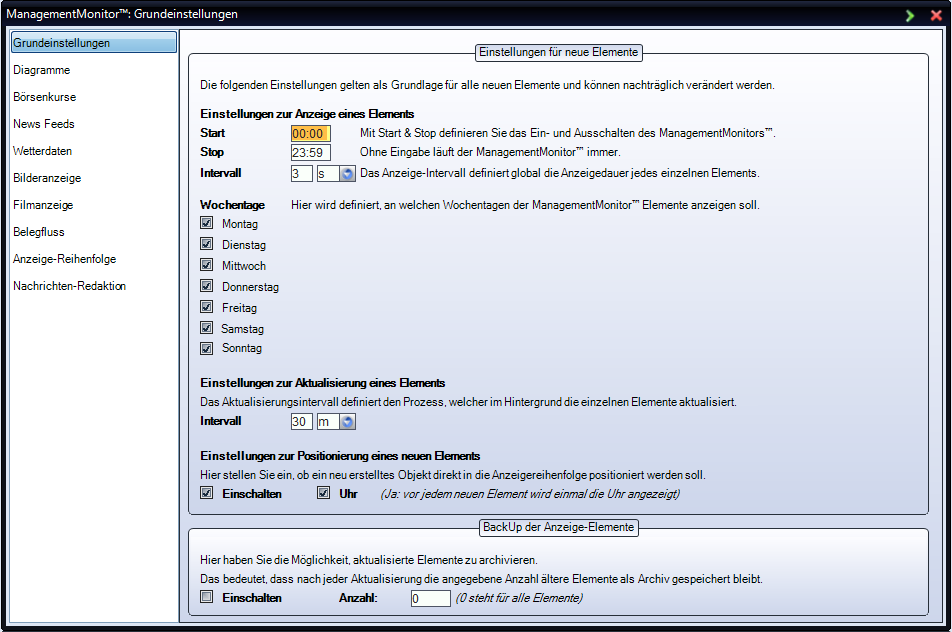Toggle the Uhr checkbox
Screen dimensions: 952x632
pyautogui.click(x=323, y=493)
